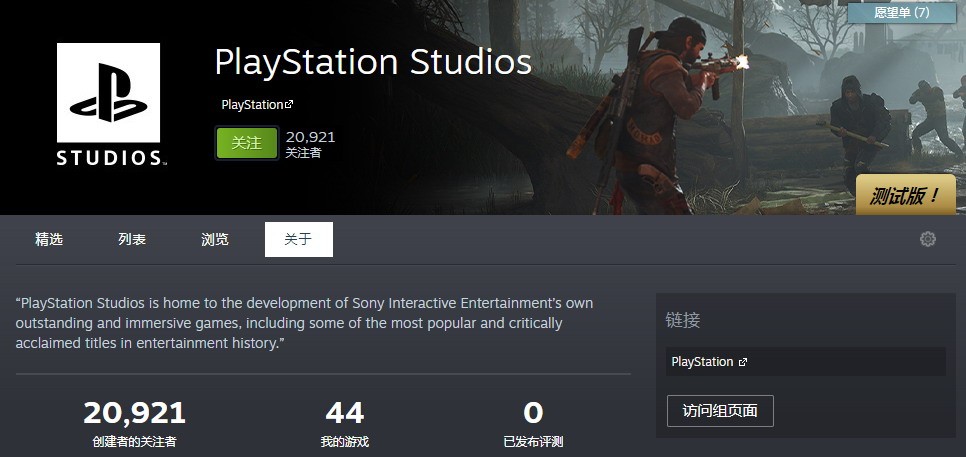966x457 pixels.
Task: Select the active 关于 tab
Action: (298, 240)
